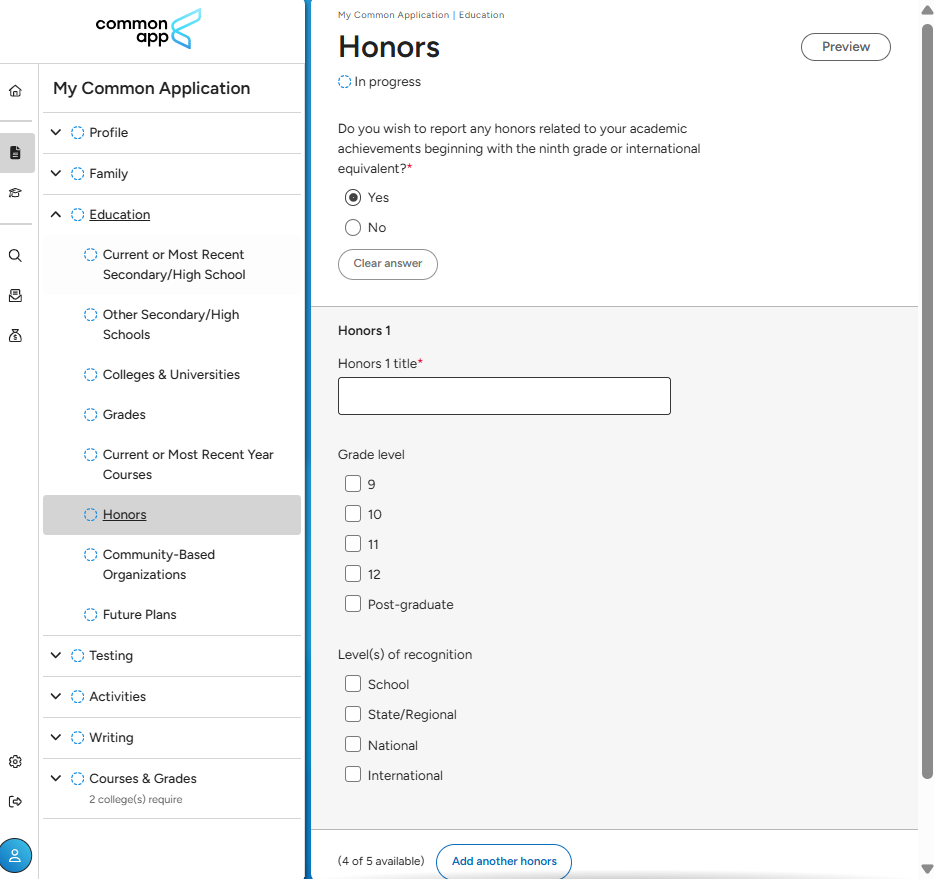Click the Preview button
Viewport: 934px width, 879px height.
[x=845, y=47]
